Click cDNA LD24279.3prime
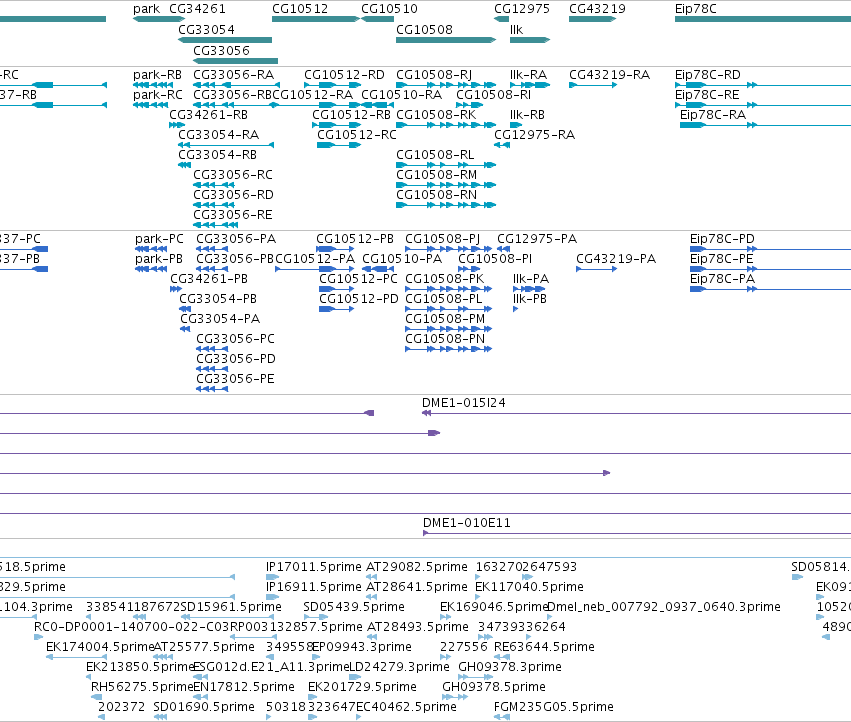Image resolution: width=851 pixels, height=722 pixels. [x=399, y=667]
